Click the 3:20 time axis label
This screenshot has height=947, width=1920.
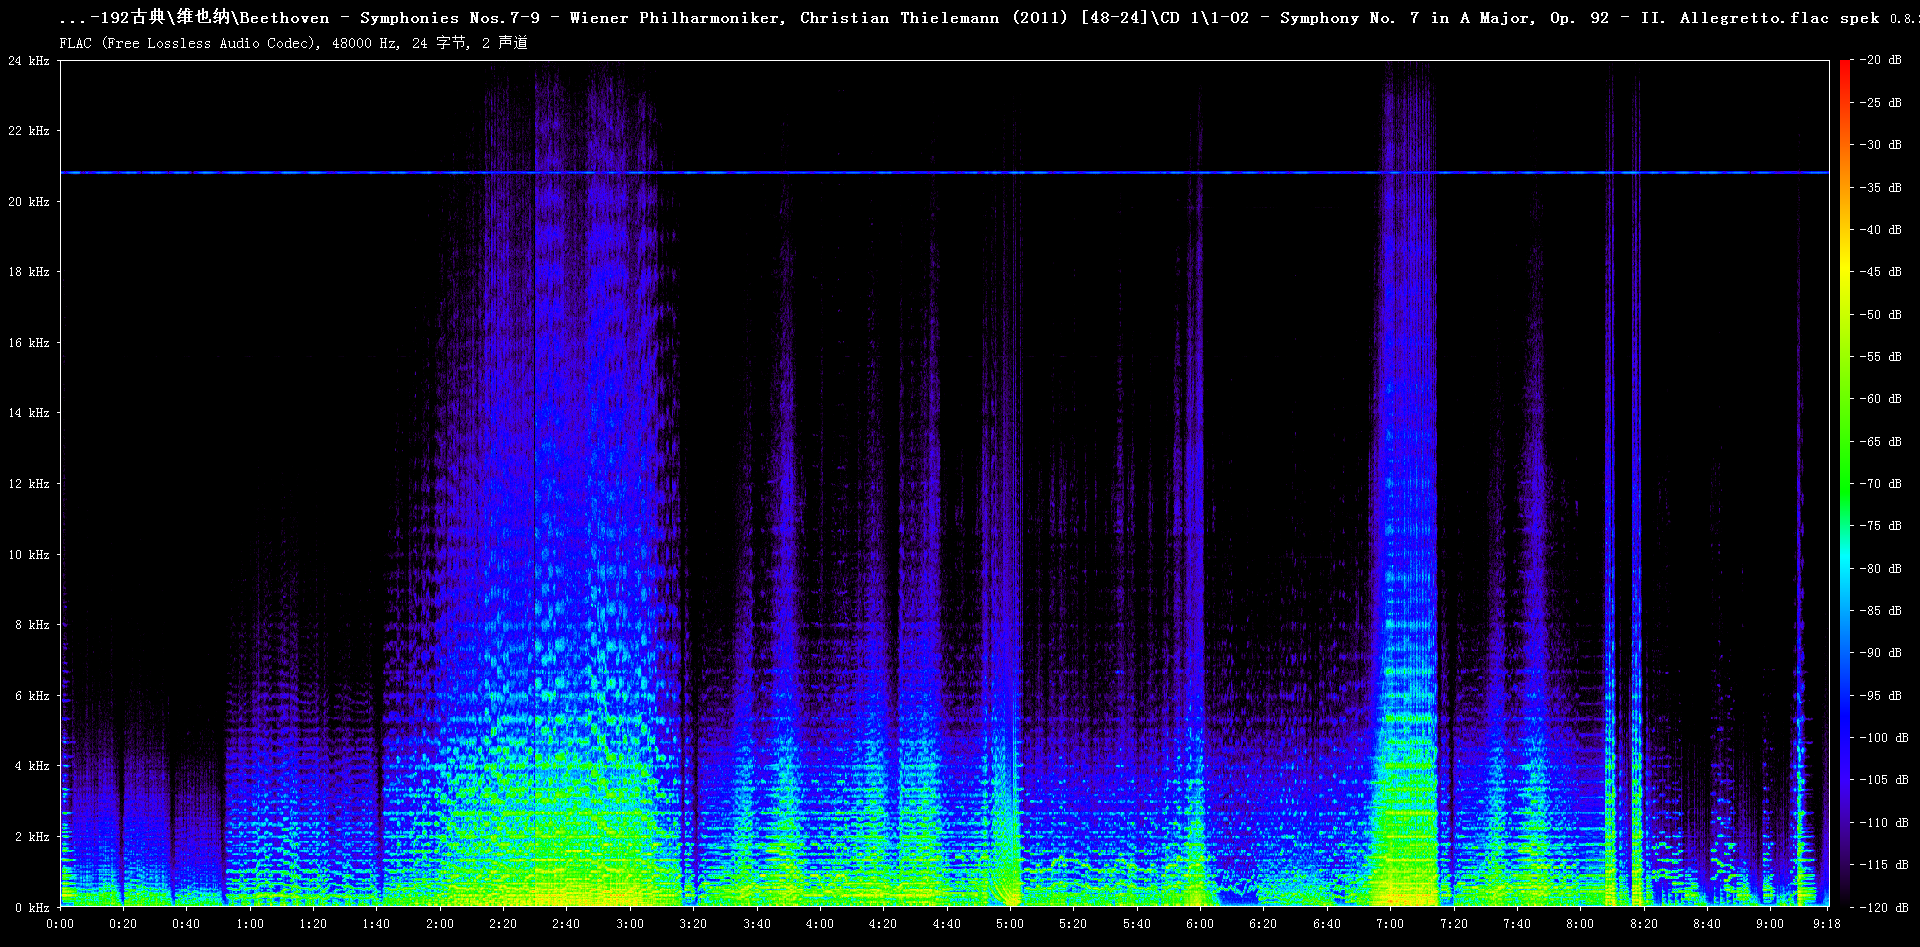click(693, 924)
